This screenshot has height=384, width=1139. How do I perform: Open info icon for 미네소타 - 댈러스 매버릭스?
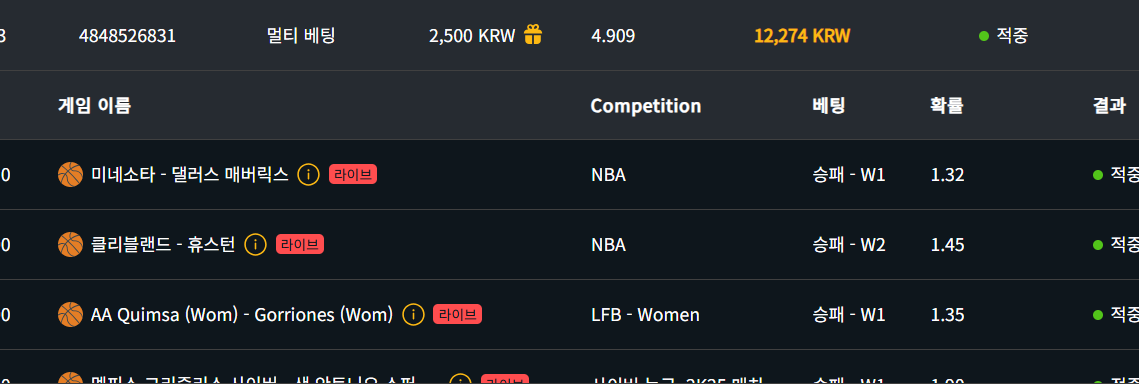point(309,175)
